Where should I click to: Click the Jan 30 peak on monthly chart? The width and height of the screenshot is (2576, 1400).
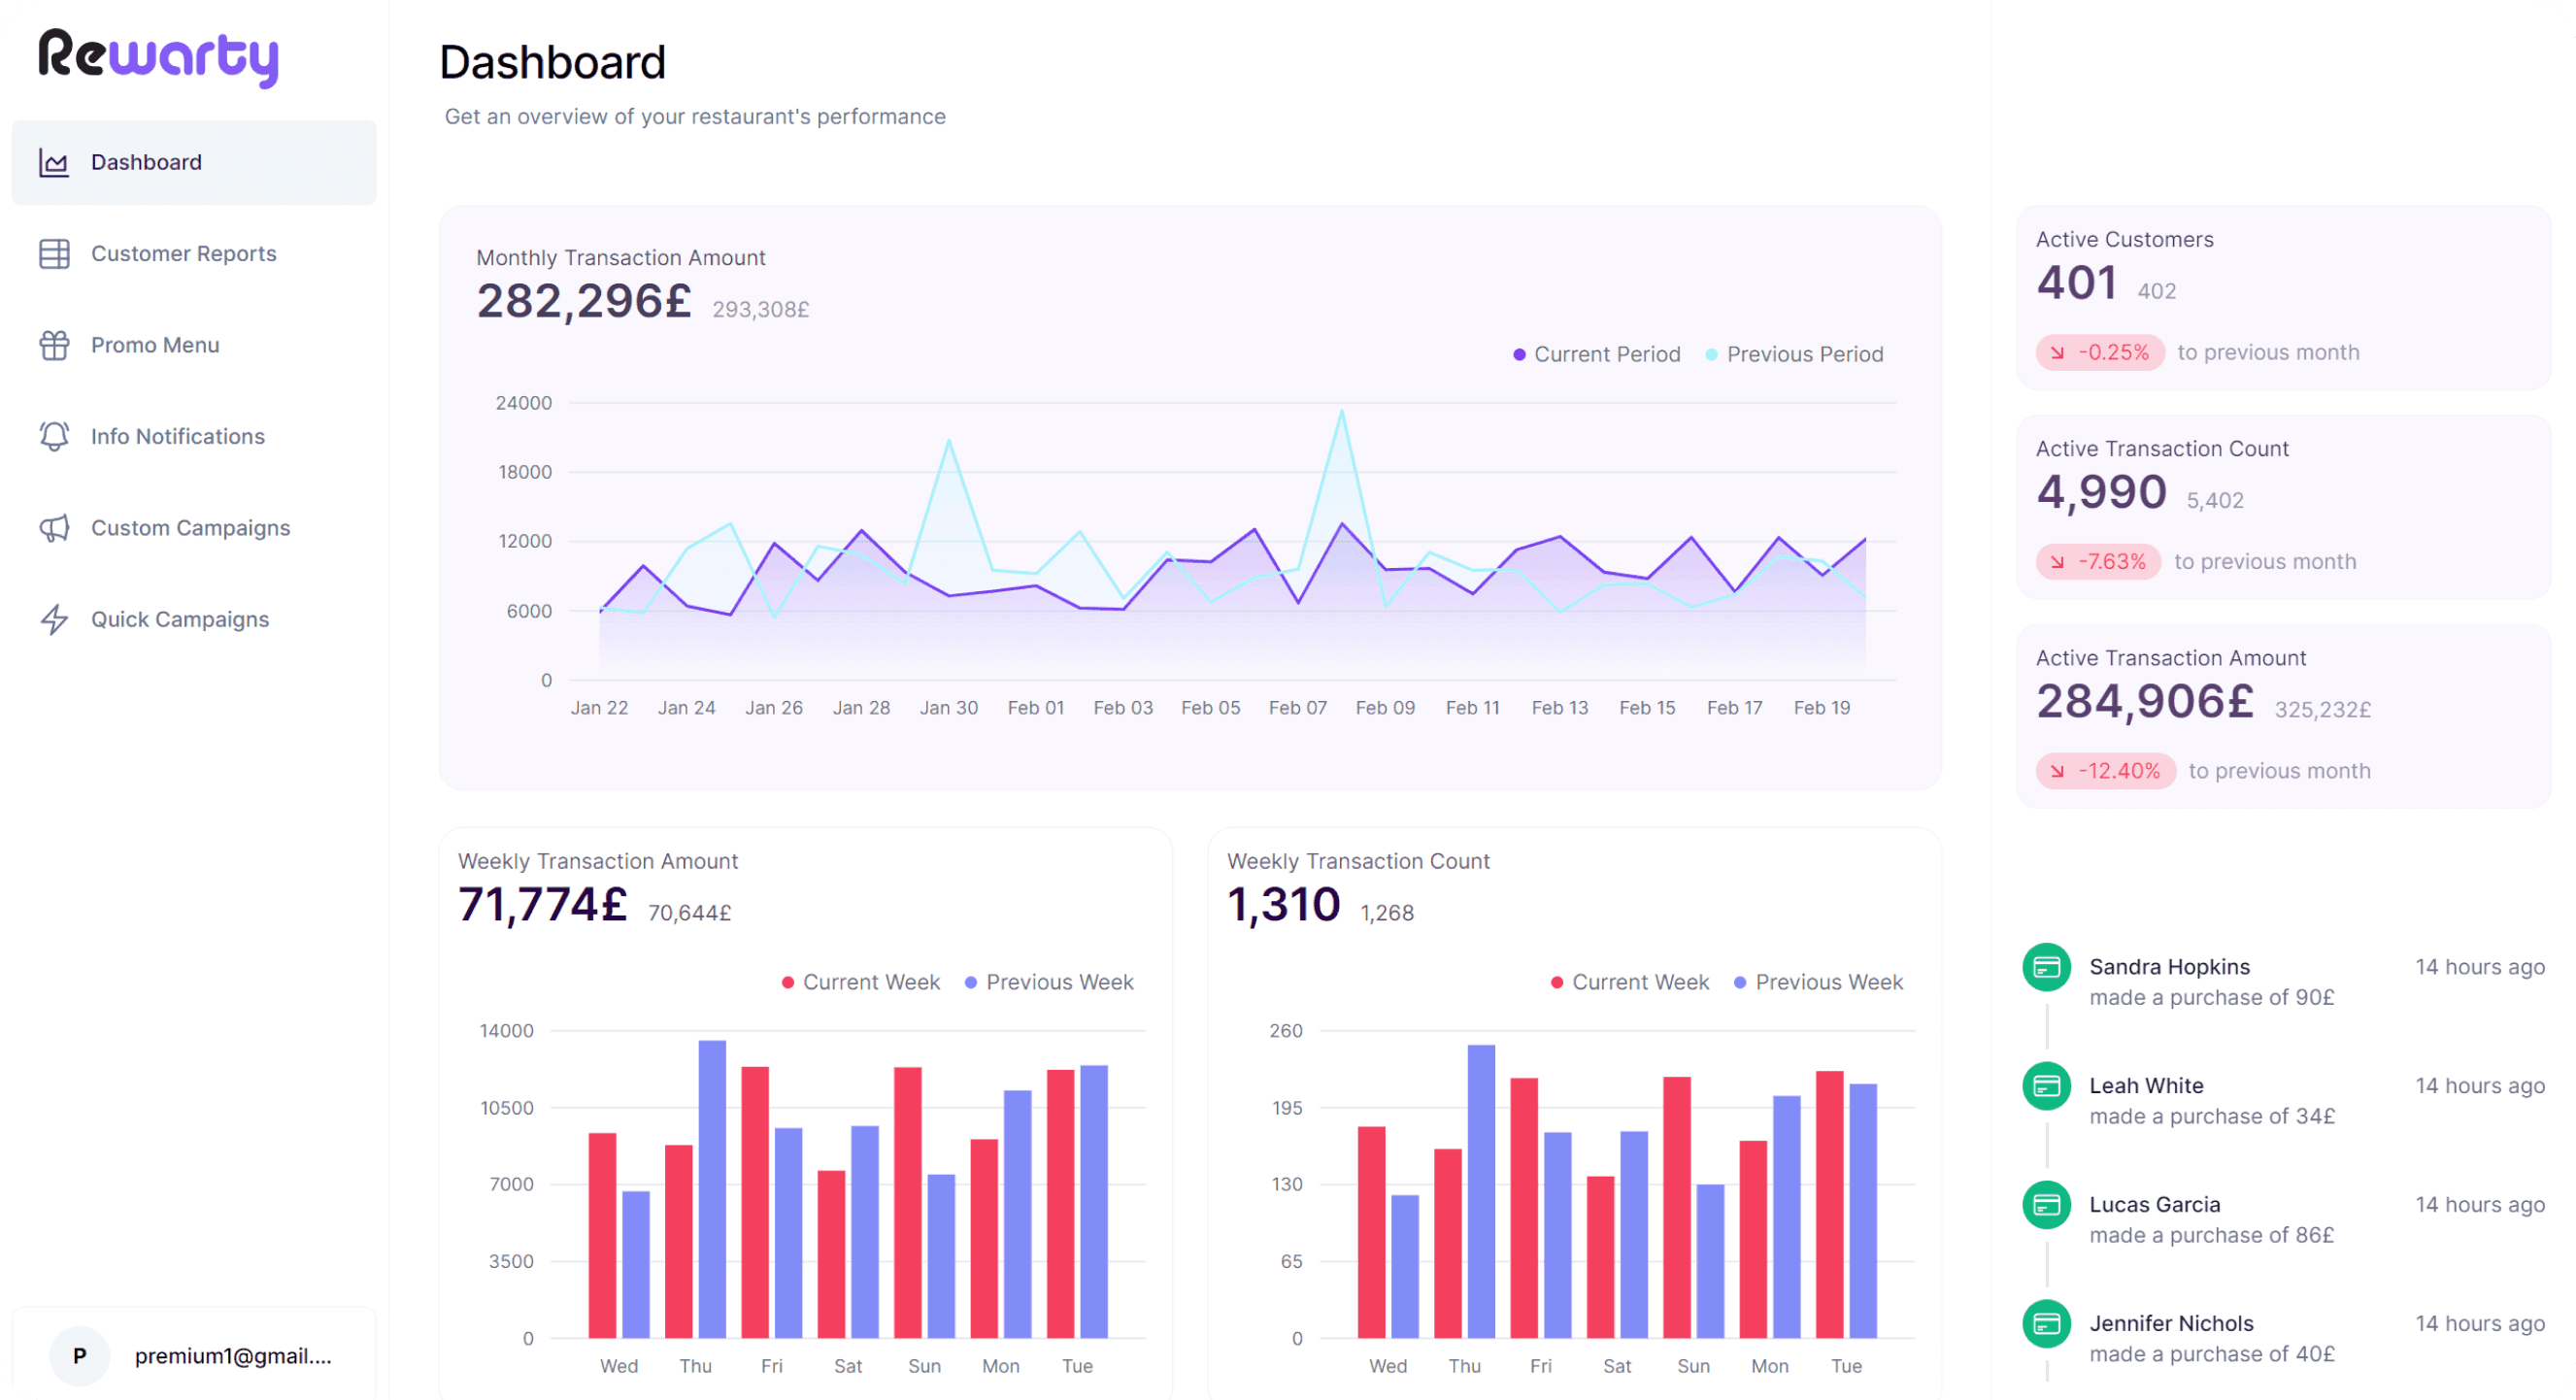(x=949, y=440)
